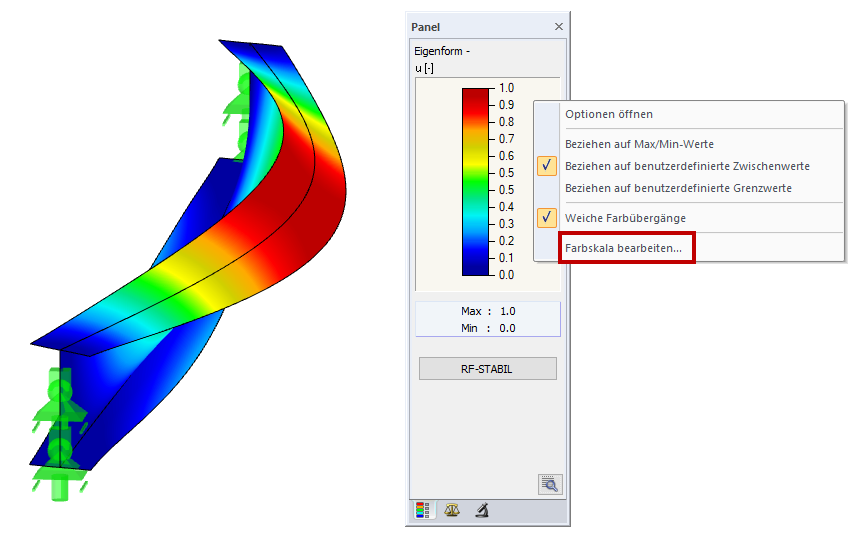
Task: Click the 0.7 scale value label
Action: 506,139
